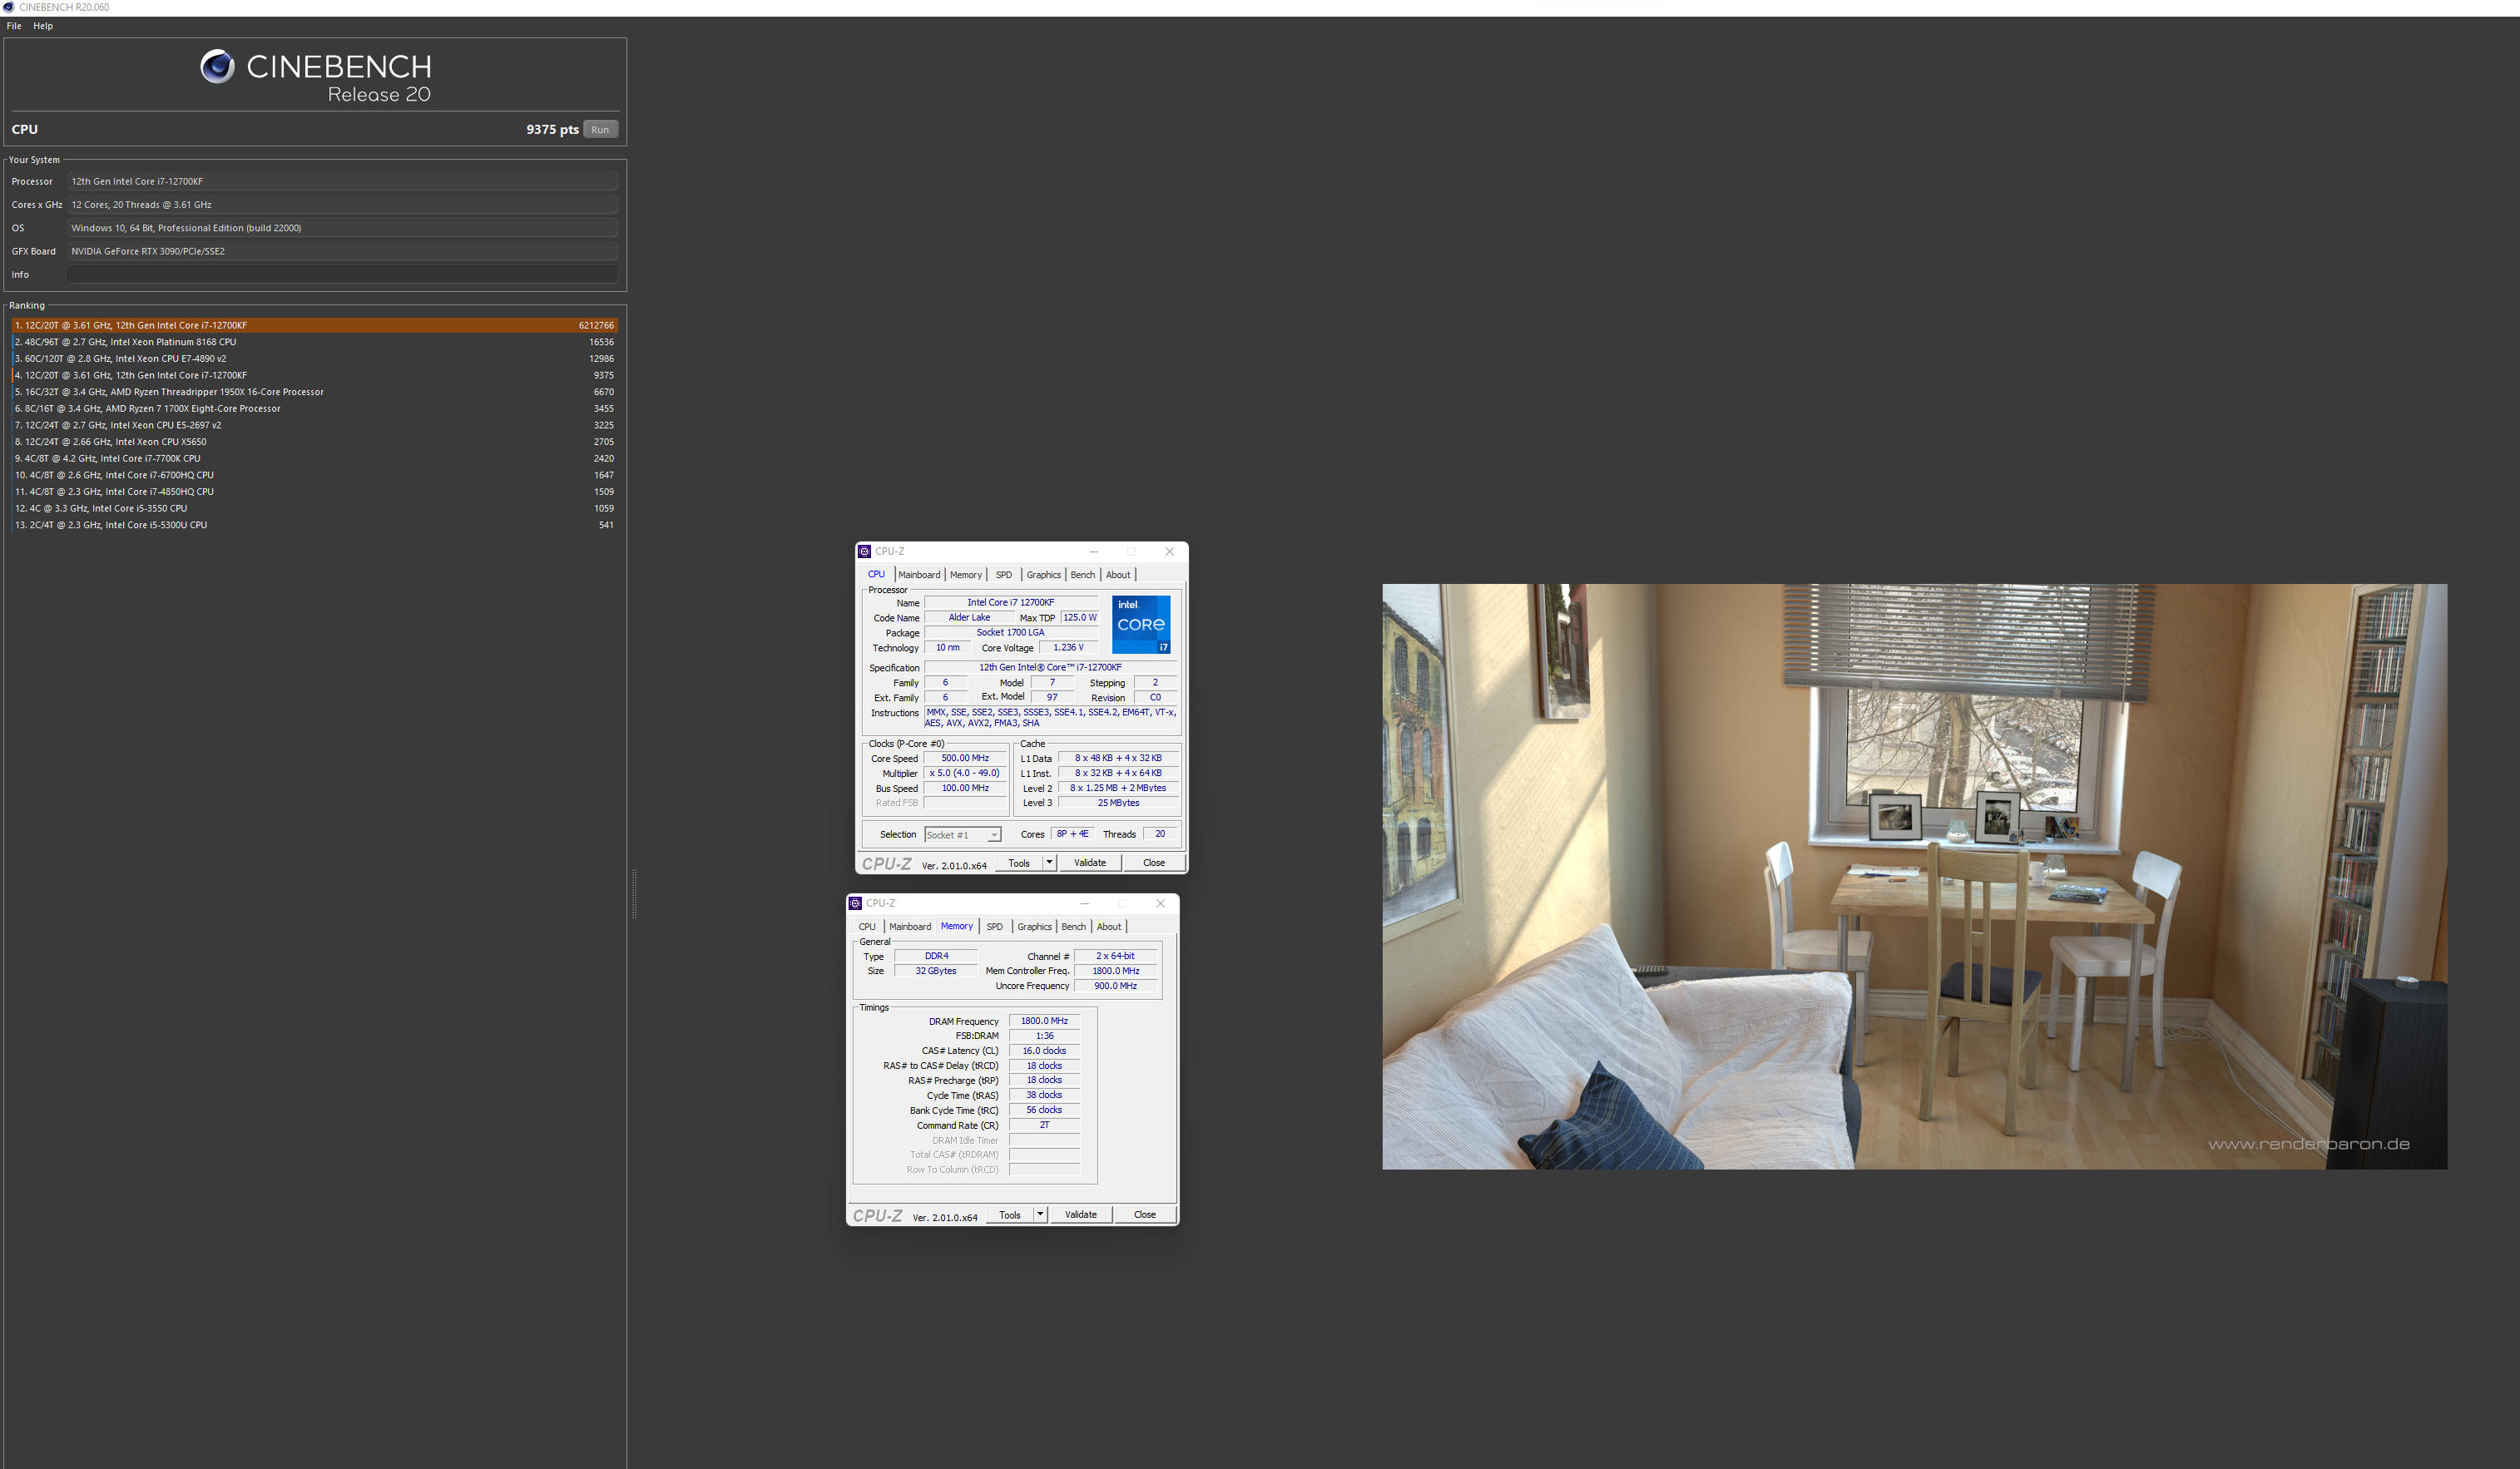Switch to Memory tab in the CPU-Z CPU-tab window
Screen dimensions: 2520x1469
966,575
